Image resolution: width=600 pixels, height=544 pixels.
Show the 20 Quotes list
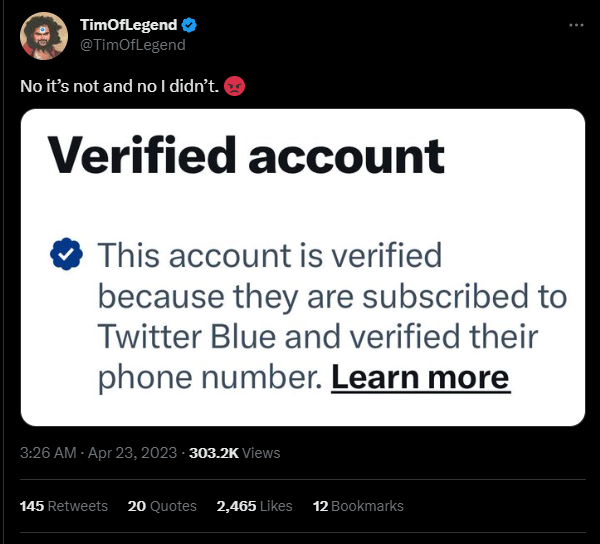pos(162,506)
